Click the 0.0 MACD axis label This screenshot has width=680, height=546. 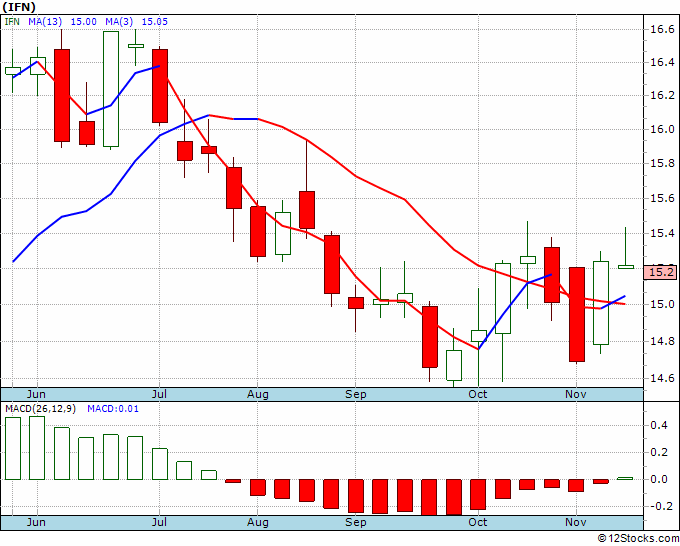(x=659, y=479)
